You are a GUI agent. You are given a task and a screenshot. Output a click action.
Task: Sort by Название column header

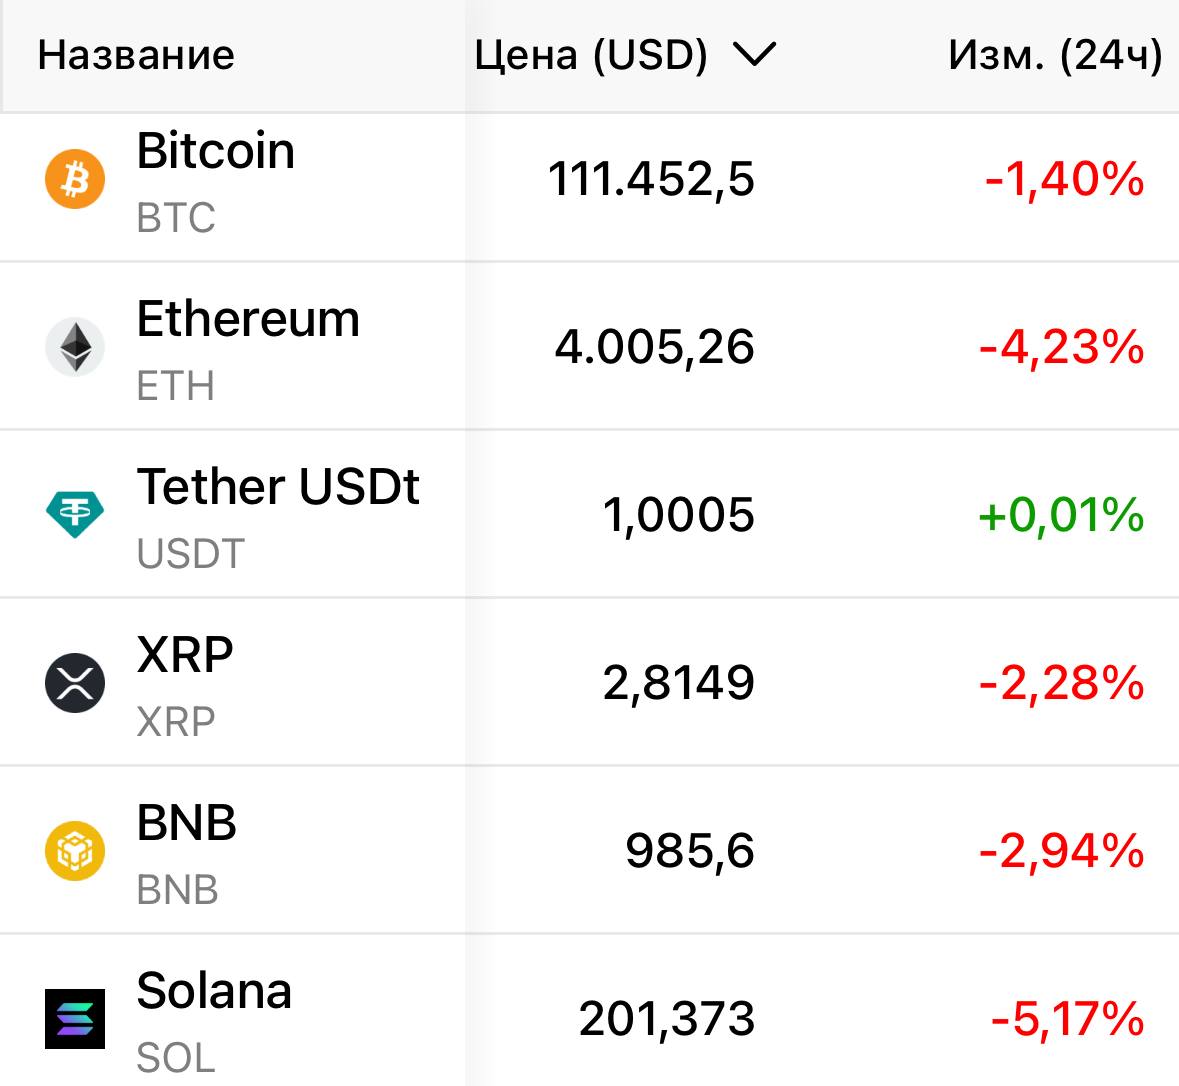(x=136, y=55)
